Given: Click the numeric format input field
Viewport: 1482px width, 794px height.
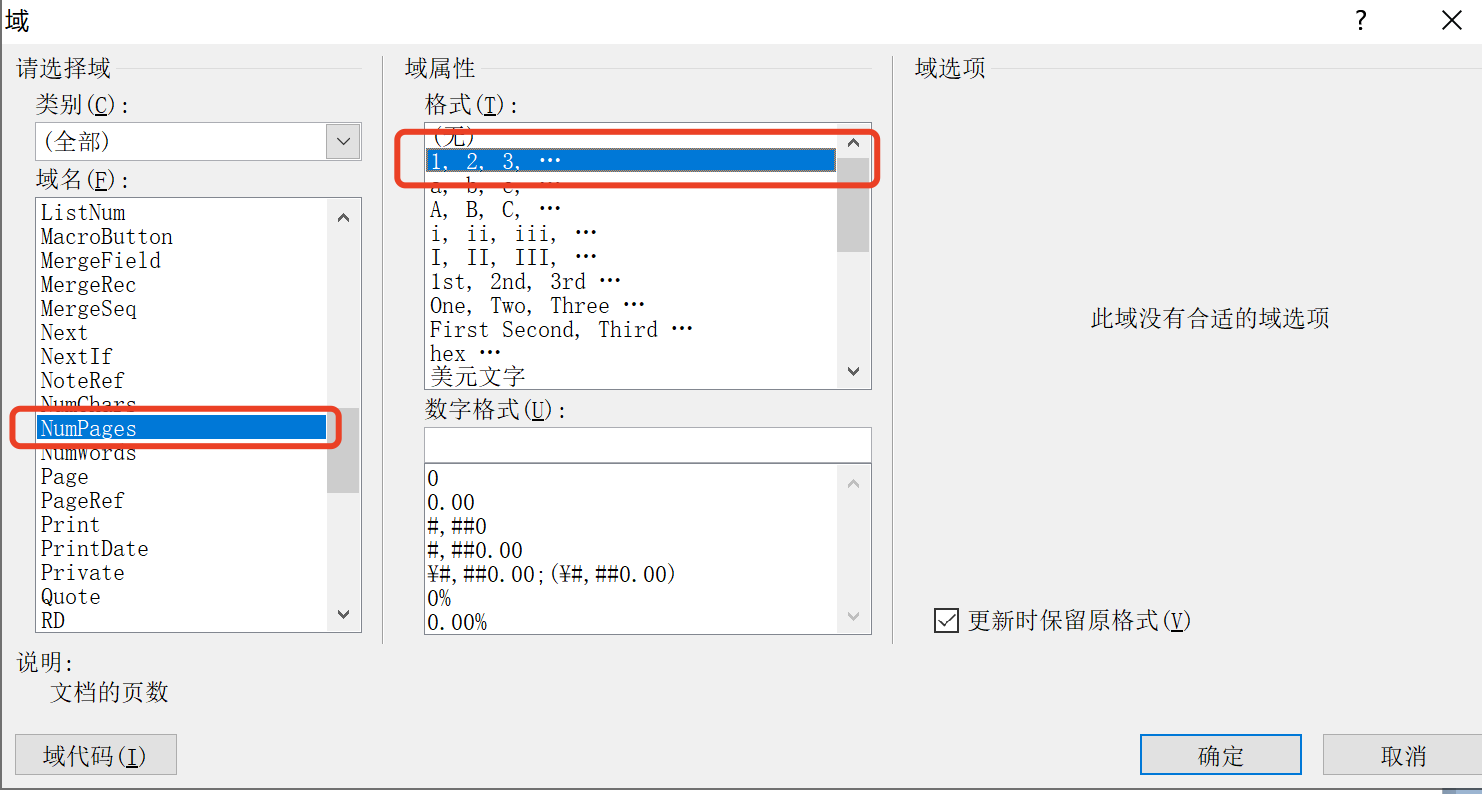Looking at the screenshot, I should (647, 445).
